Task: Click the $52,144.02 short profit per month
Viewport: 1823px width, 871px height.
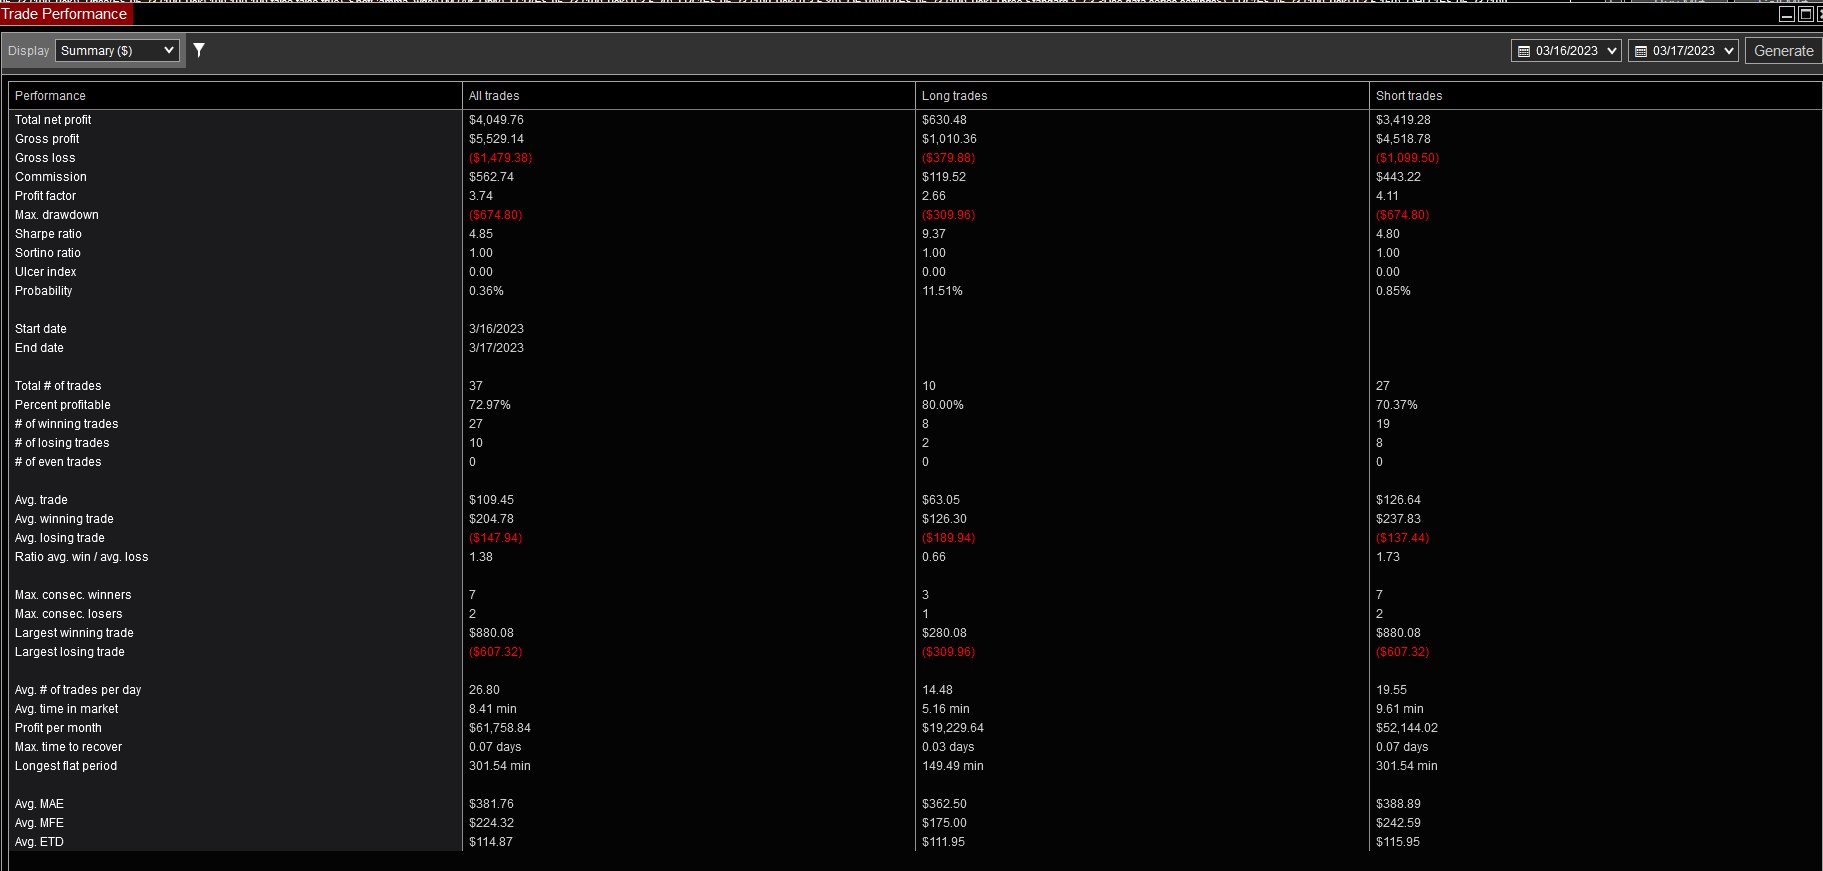Action: (1407, 728)
